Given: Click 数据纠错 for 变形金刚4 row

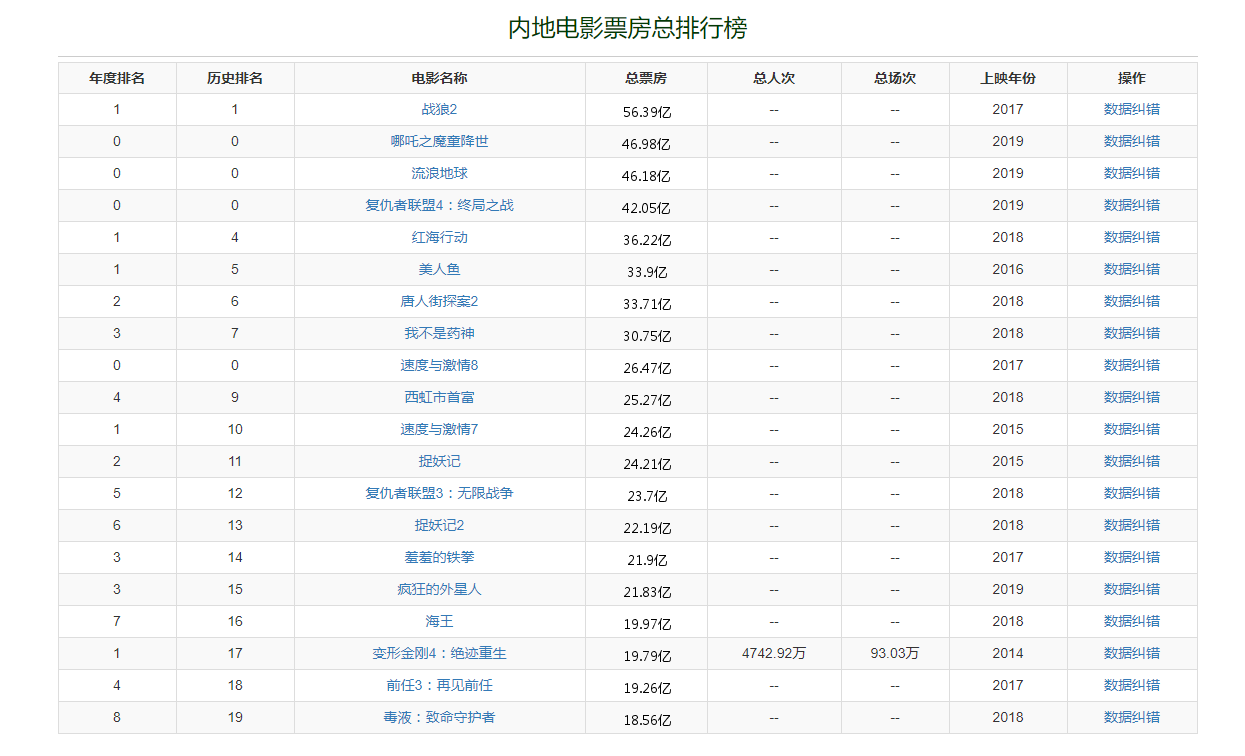Looking at the screenshot, I should 1132,654.
